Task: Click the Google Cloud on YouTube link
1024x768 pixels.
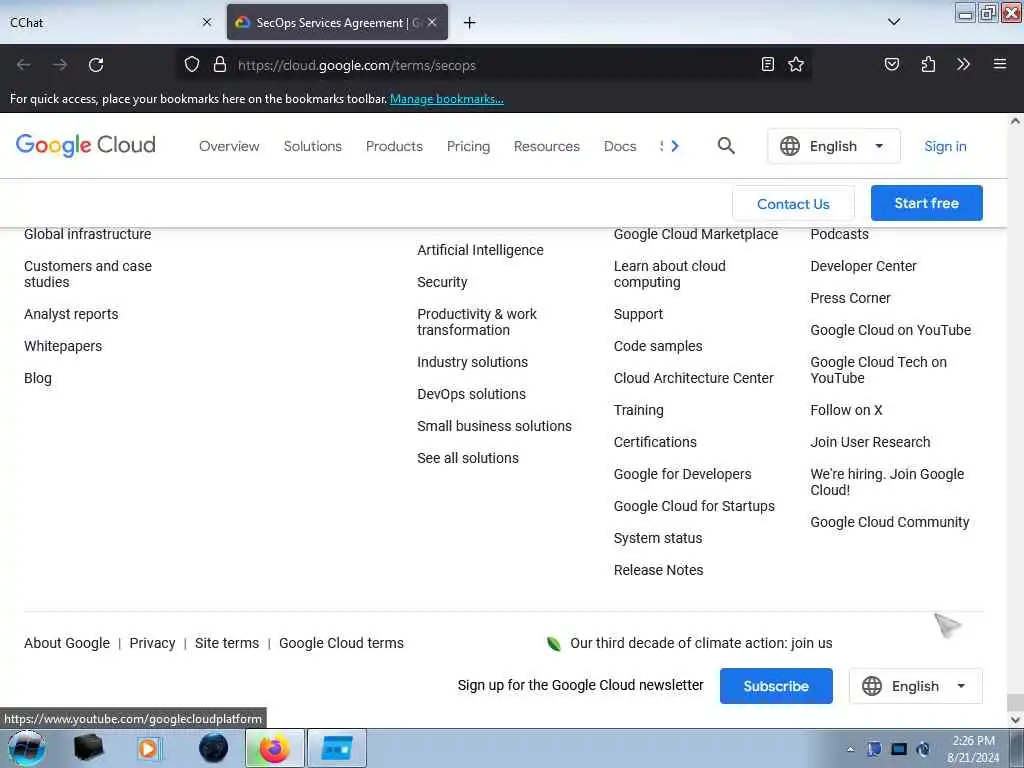Action: point(890,330)
